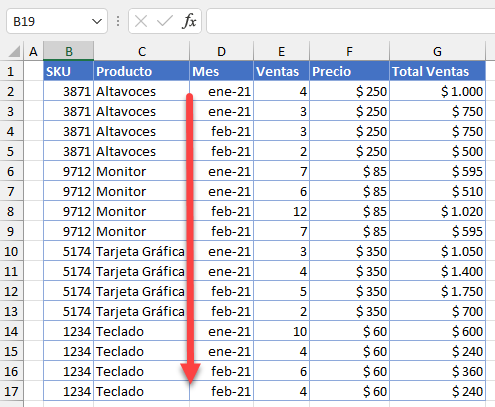Click the Enter checkmark icon in formula bar
This screenshot has height=407, width=495.
coord(165,21)
